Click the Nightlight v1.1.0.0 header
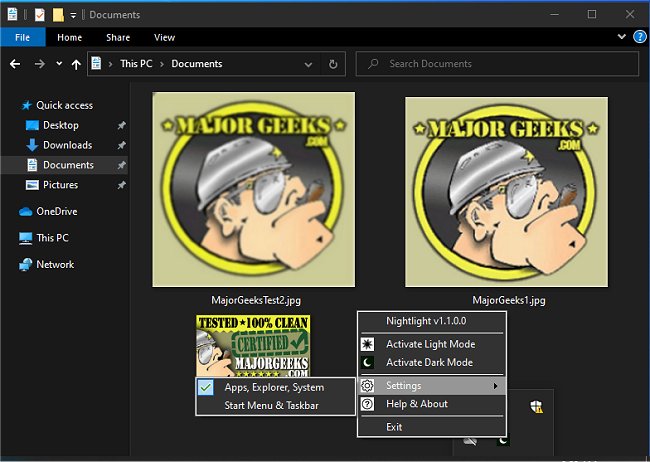The image size is (650, 462). pos(426,321)
